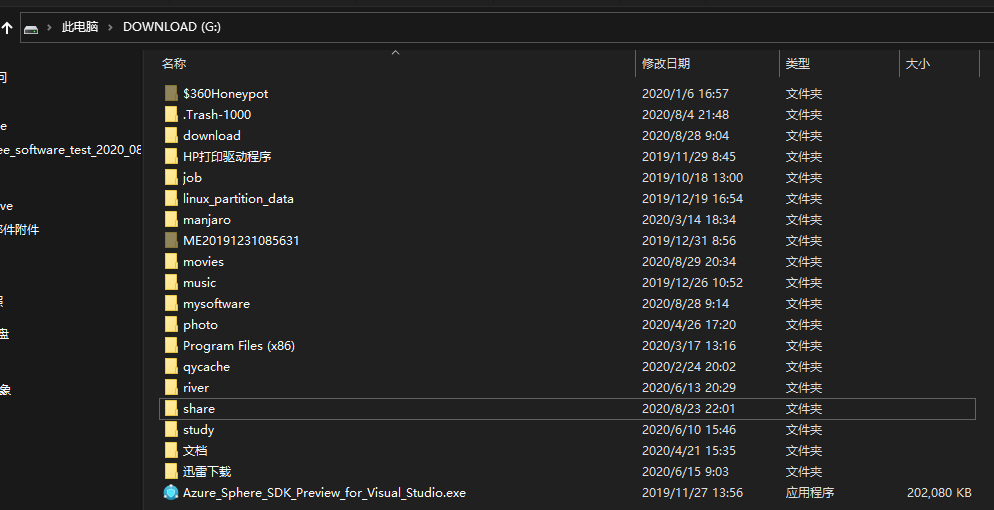
Task: Click the 迅雷下载 folder icon
Action: 171,471
